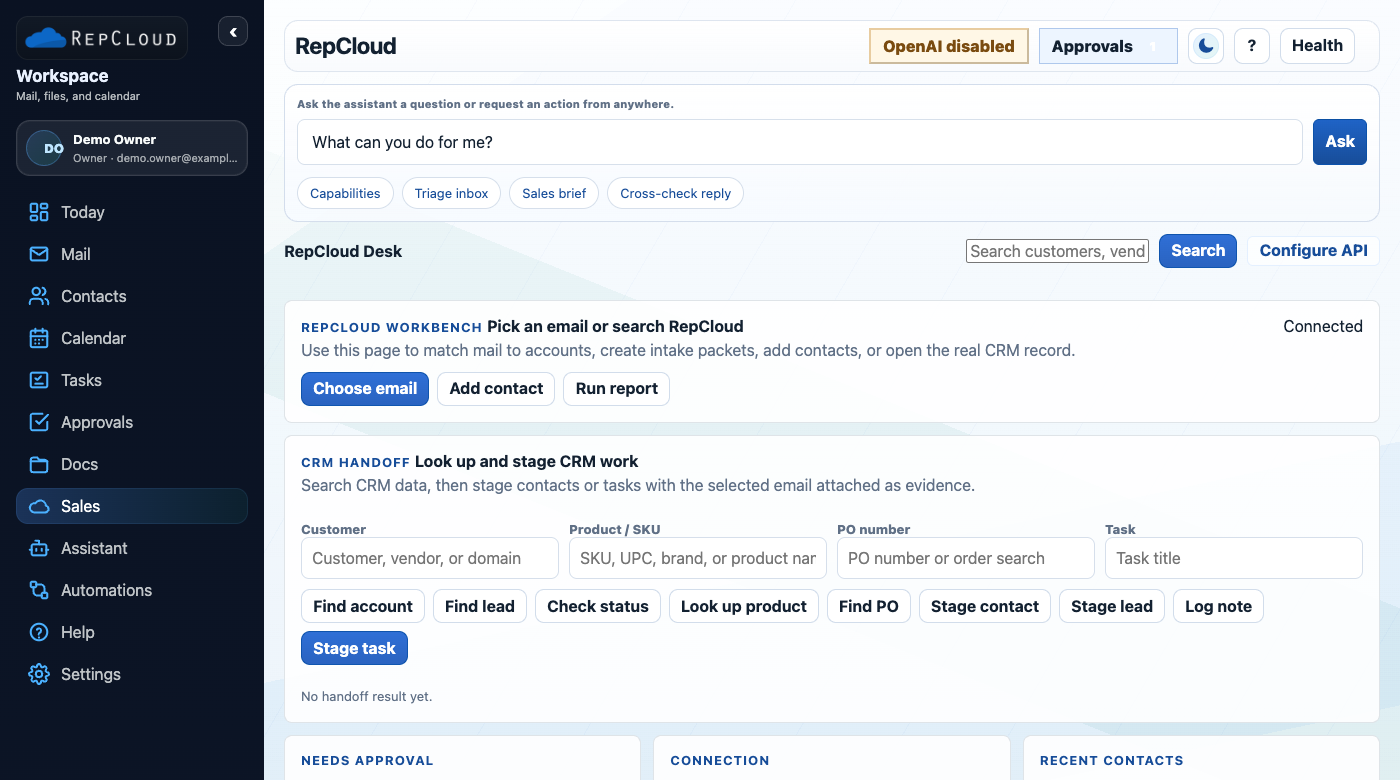
Task: Go to Mail in sidebar
Action: pos(132,254)
